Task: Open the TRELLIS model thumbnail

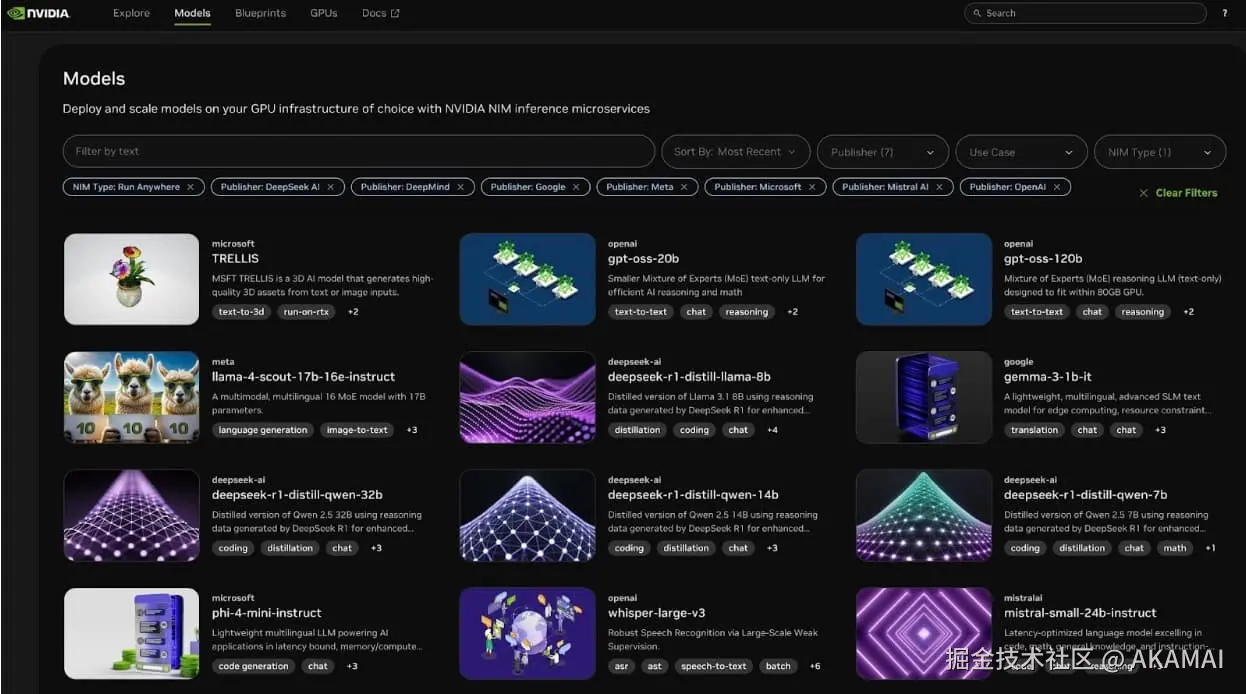Action: pos(131,279)
